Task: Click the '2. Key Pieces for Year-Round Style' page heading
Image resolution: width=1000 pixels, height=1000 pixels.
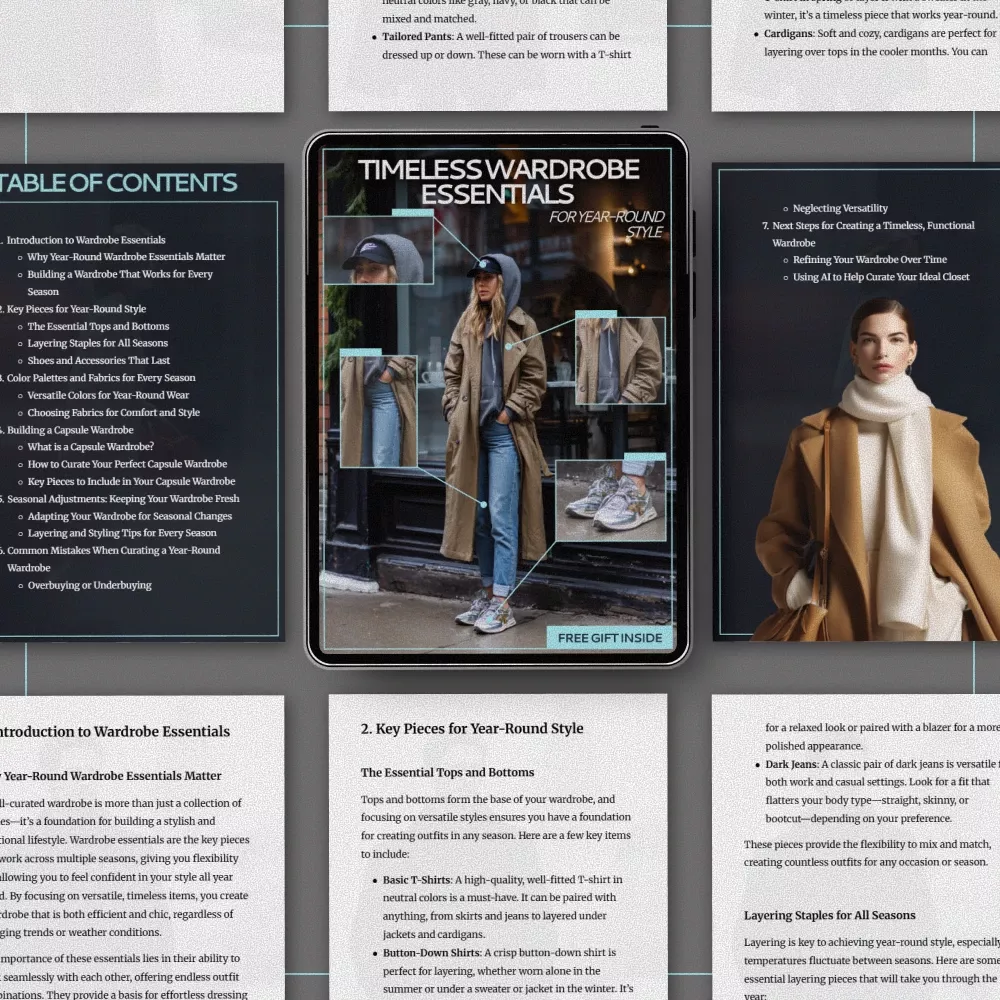Action: 472,729
